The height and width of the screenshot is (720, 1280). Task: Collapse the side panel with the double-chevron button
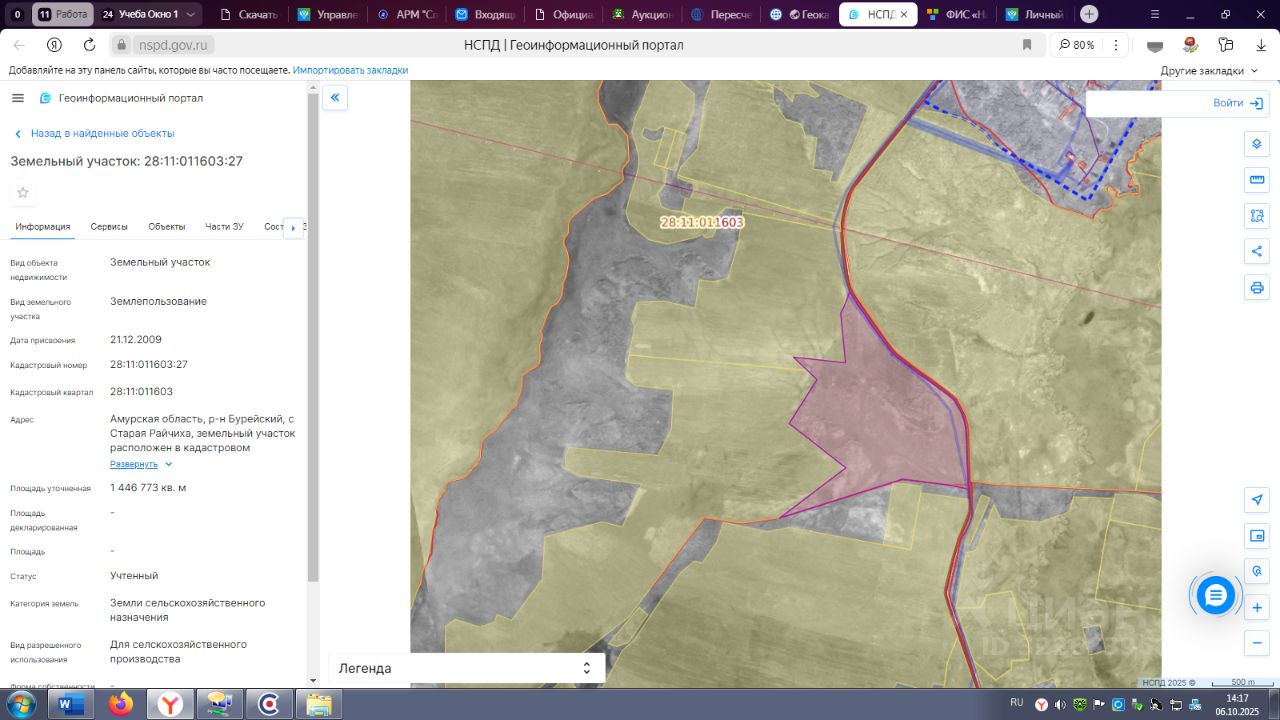[335, 98]
